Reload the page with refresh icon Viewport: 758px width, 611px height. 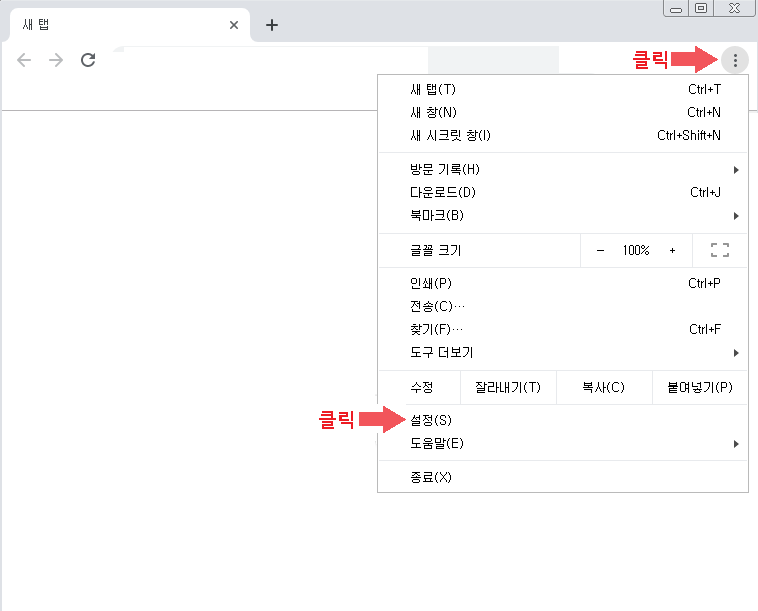pyautogui.click(x=88, y=60)
